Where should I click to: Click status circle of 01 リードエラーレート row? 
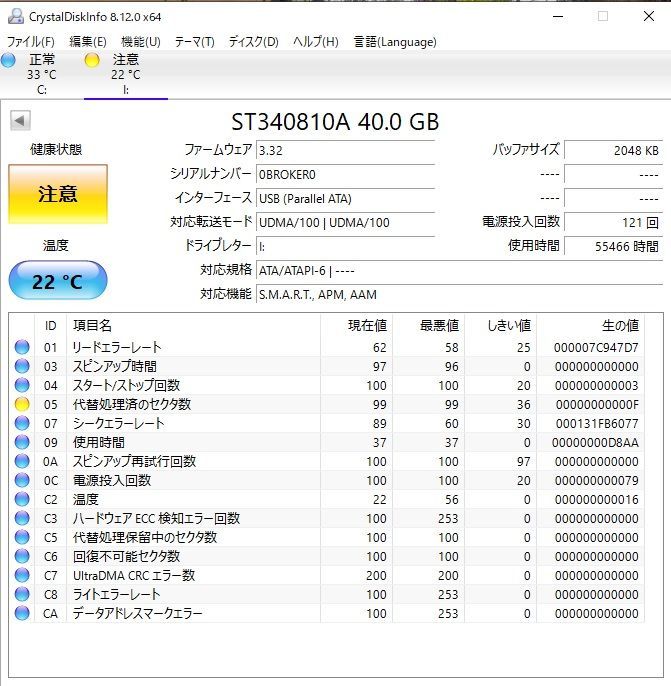(x=22, y=347)
